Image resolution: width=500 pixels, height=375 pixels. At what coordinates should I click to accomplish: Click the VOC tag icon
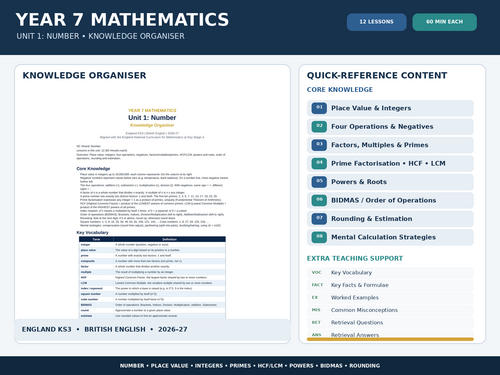316,272
